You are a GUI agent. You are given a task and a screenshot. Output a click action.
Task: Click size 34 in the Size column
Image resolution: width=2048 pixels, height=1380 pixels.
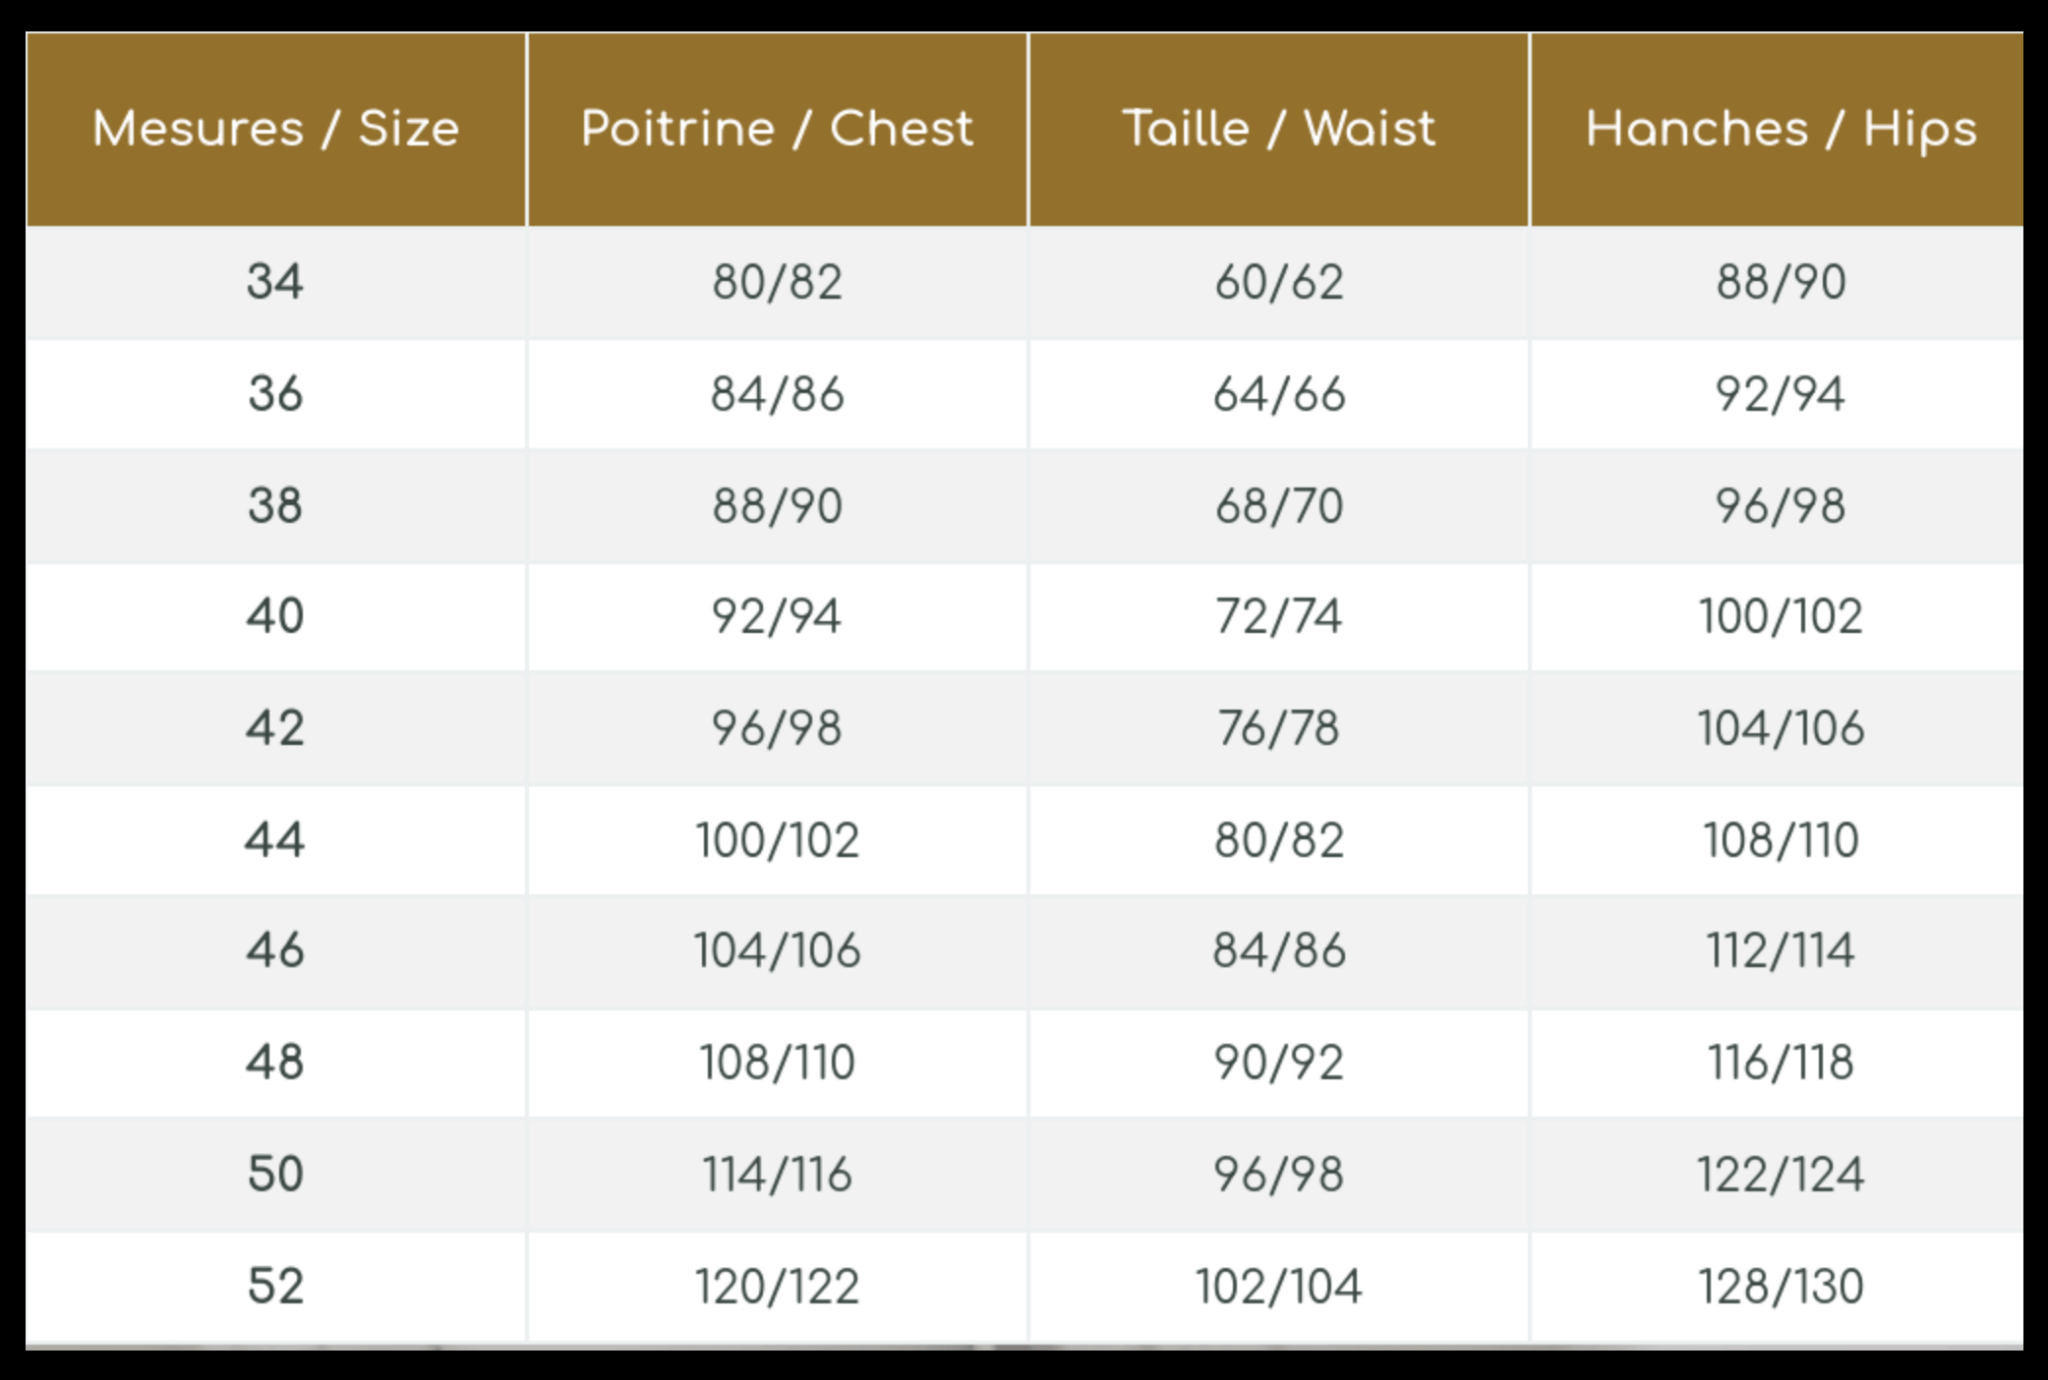tap(276, 282)
